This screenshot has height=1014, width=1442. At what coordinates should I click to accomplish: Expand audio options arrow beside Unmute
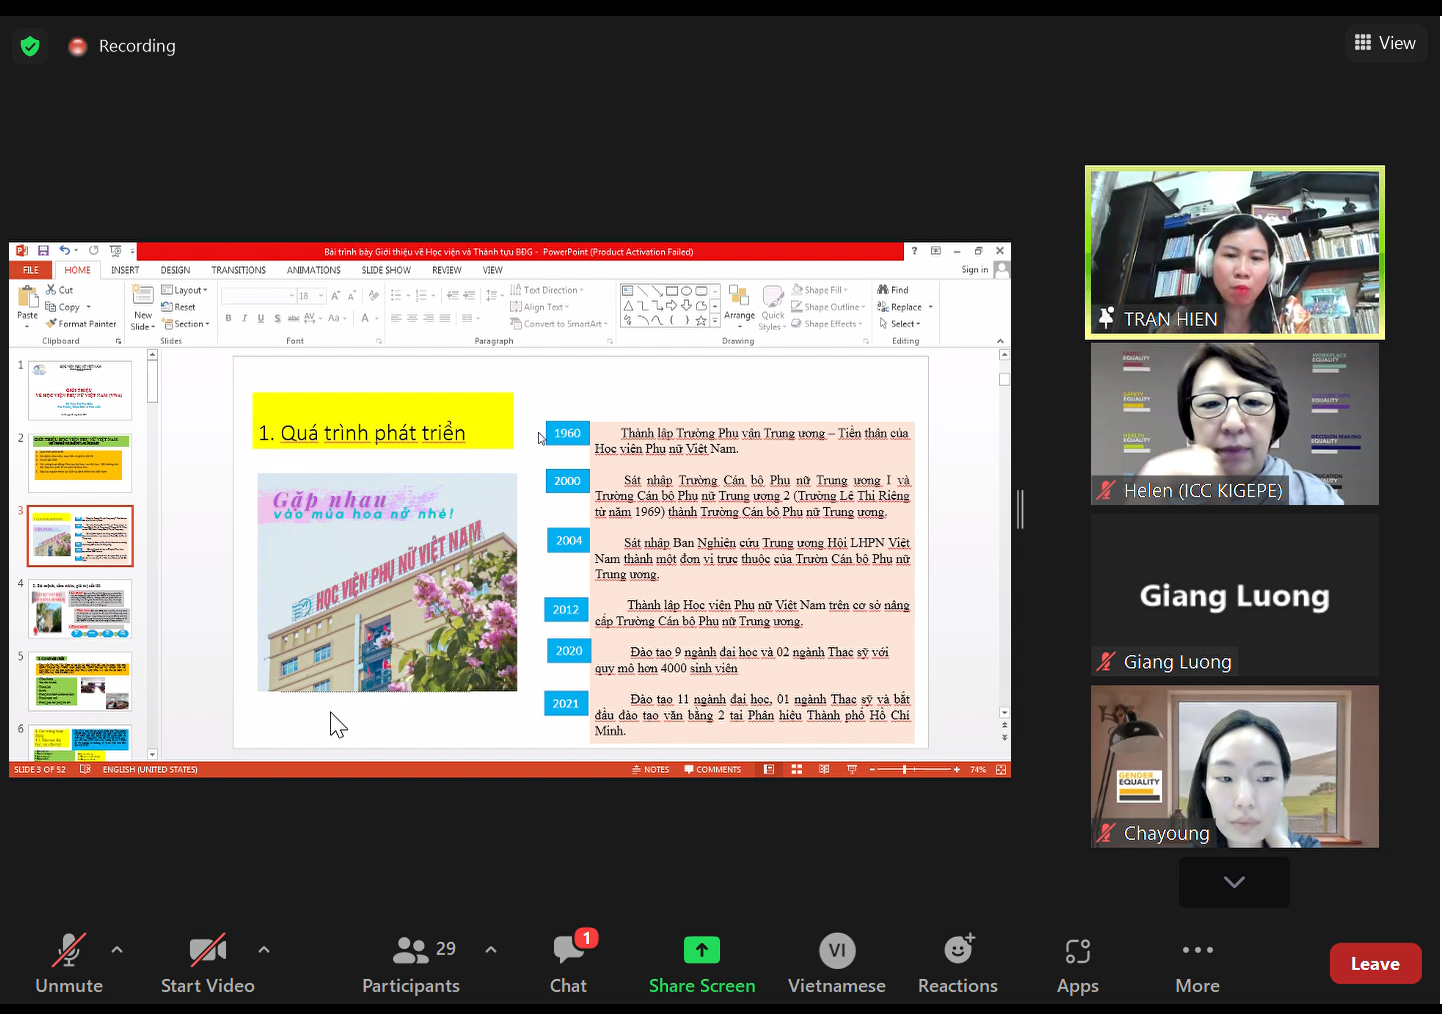(x=117, y=950)
